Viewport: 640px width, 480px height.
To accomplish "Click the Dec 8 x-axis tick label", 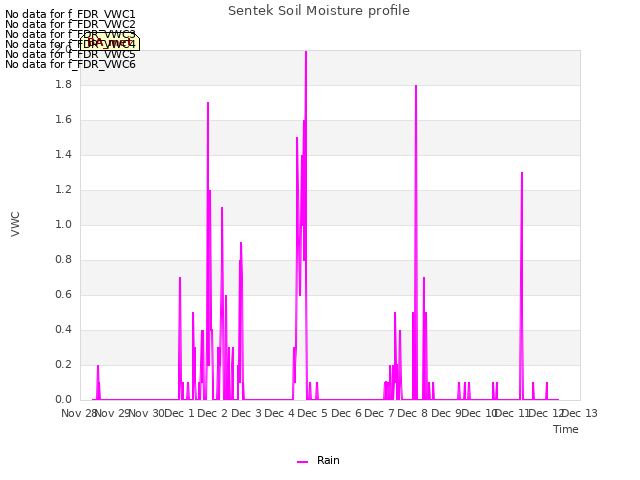I will coord(413,413).
